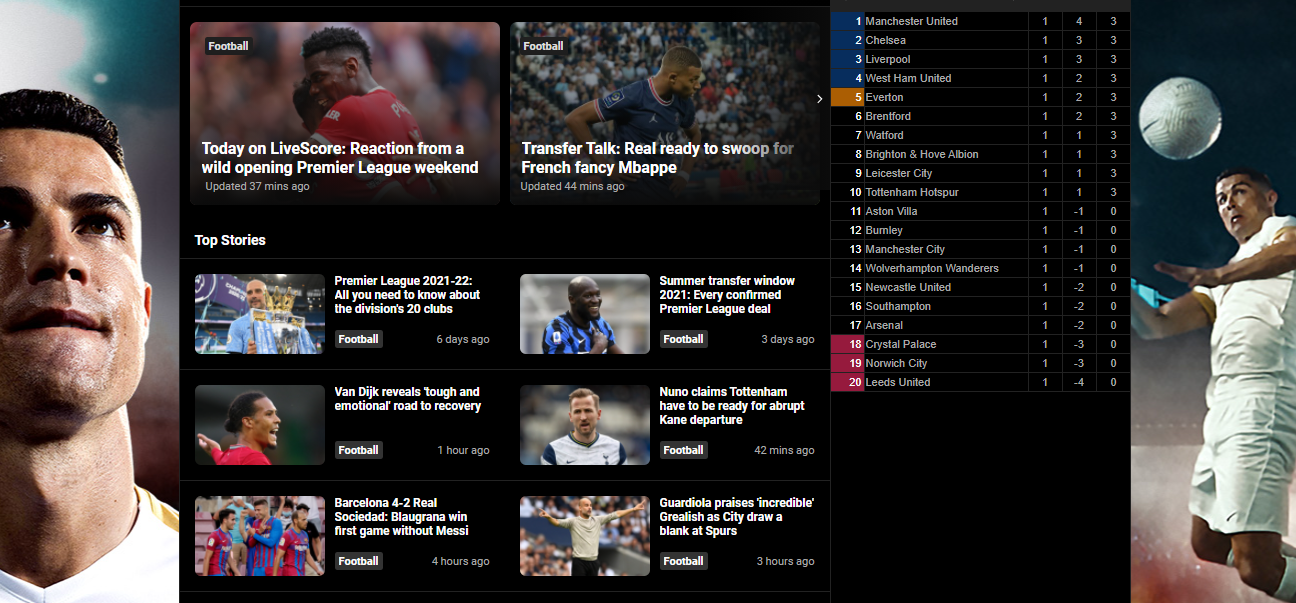1296x603 pixels.
Task: Select Brighton & Hove Albion row
Action: [x=980, y=154]
